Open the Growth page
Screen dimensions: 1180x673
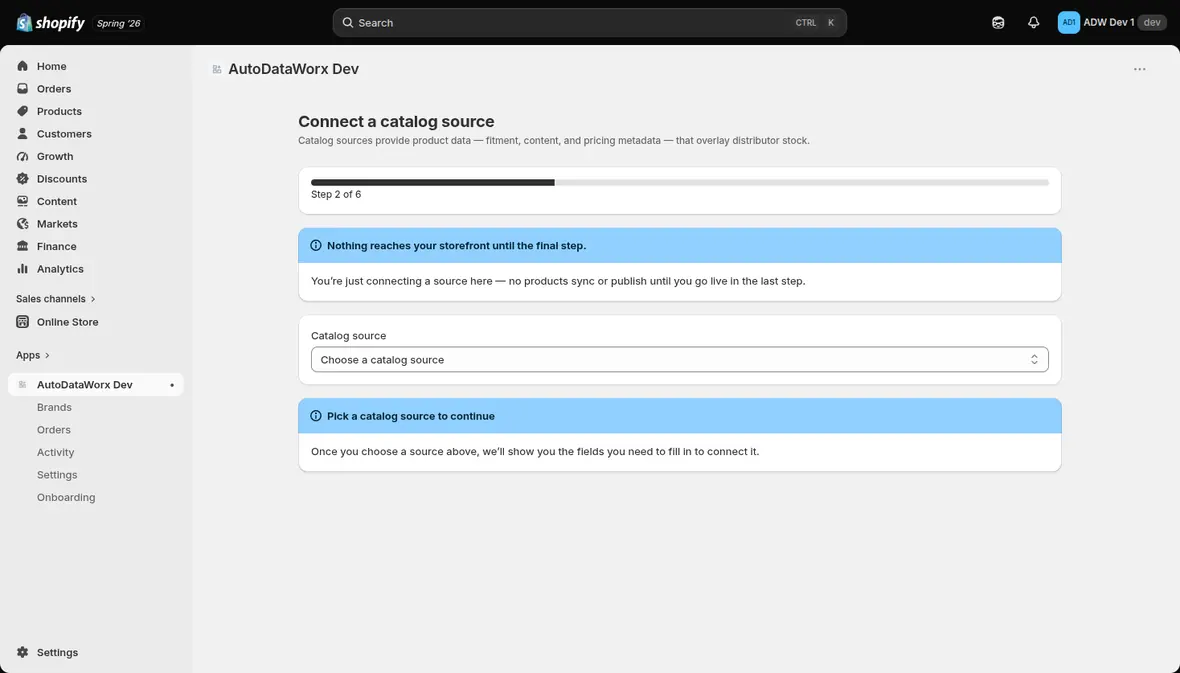[x=96, y=157]
